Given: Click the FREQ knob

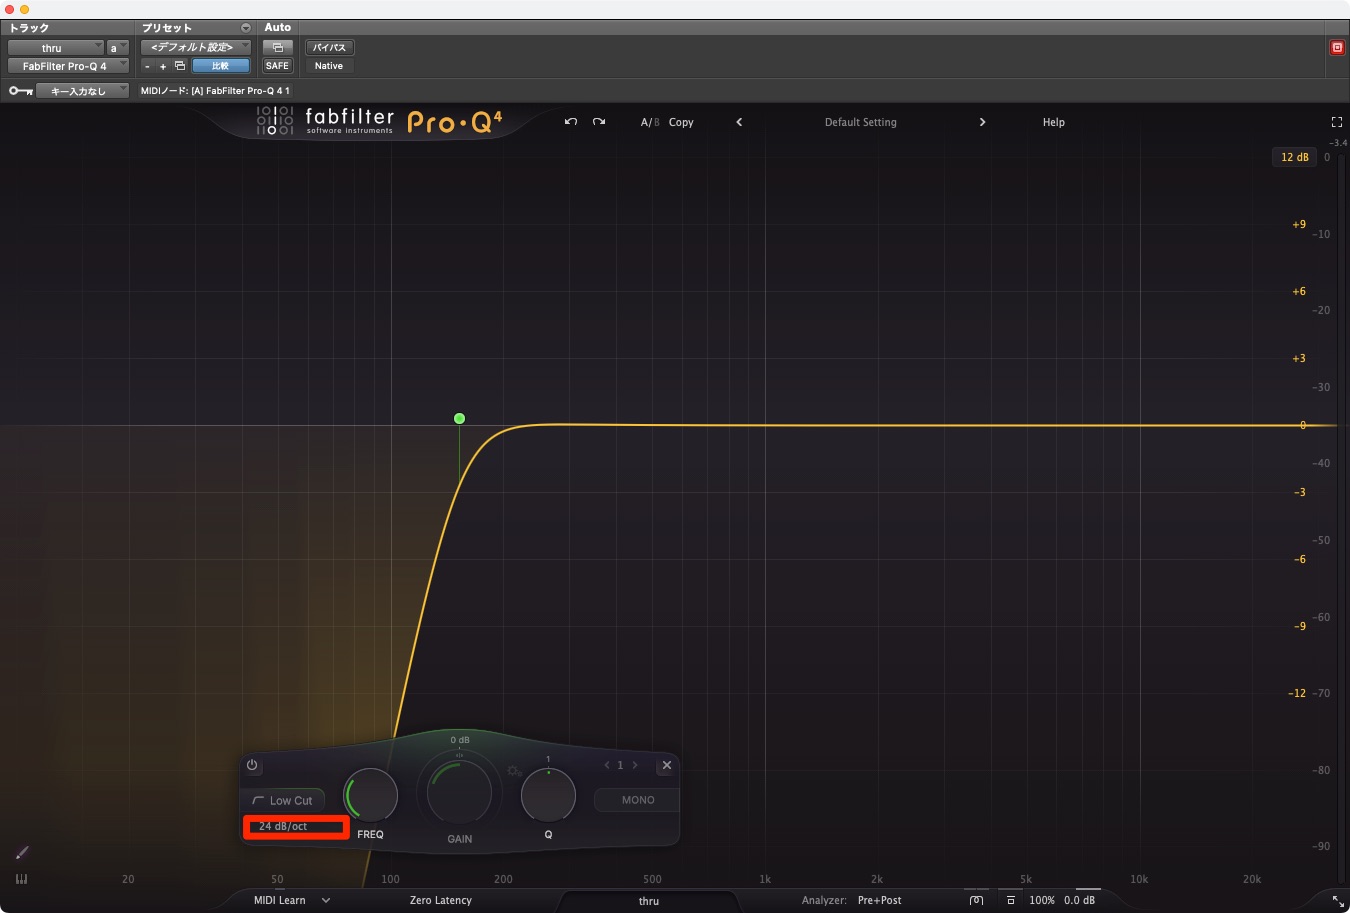Looking at the screenshot, I should tap(371, 797).
